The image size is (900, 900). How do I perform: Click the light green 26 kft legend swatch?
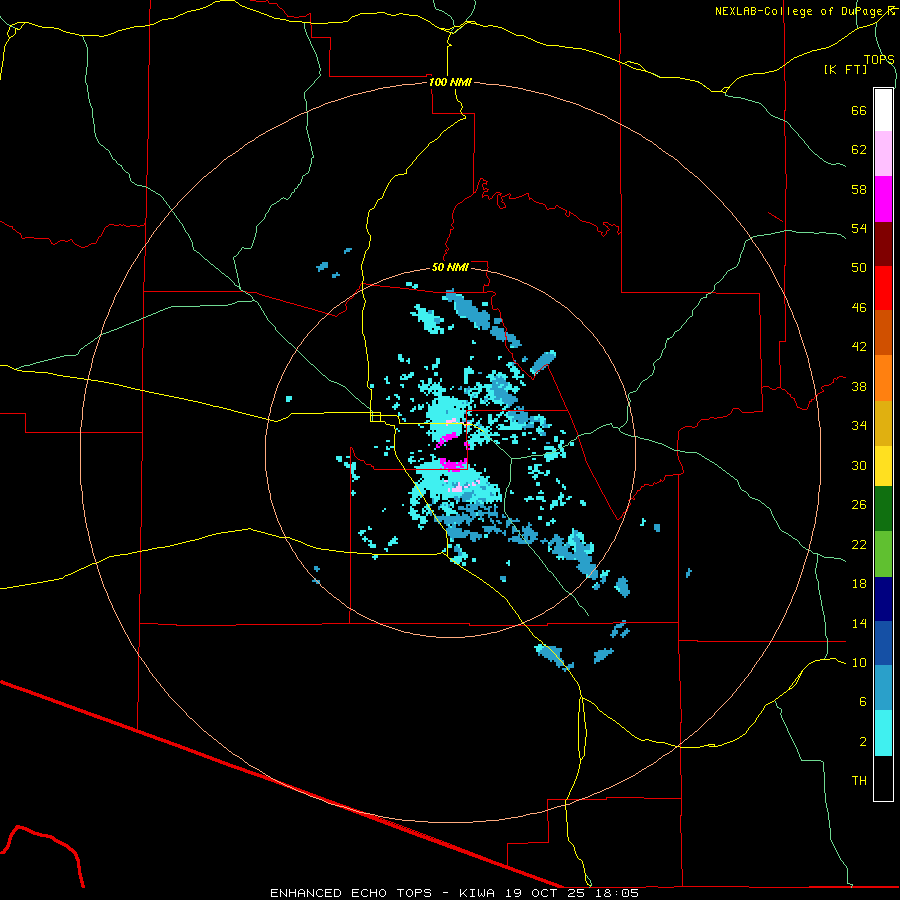click(883, 553)
